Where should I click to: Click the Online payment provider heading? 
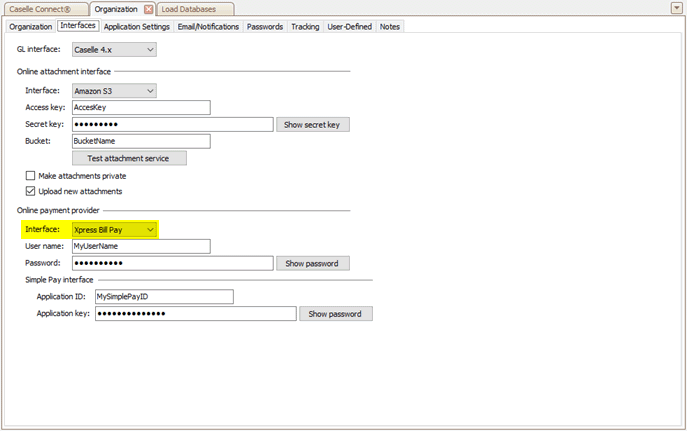click(58, 210)
